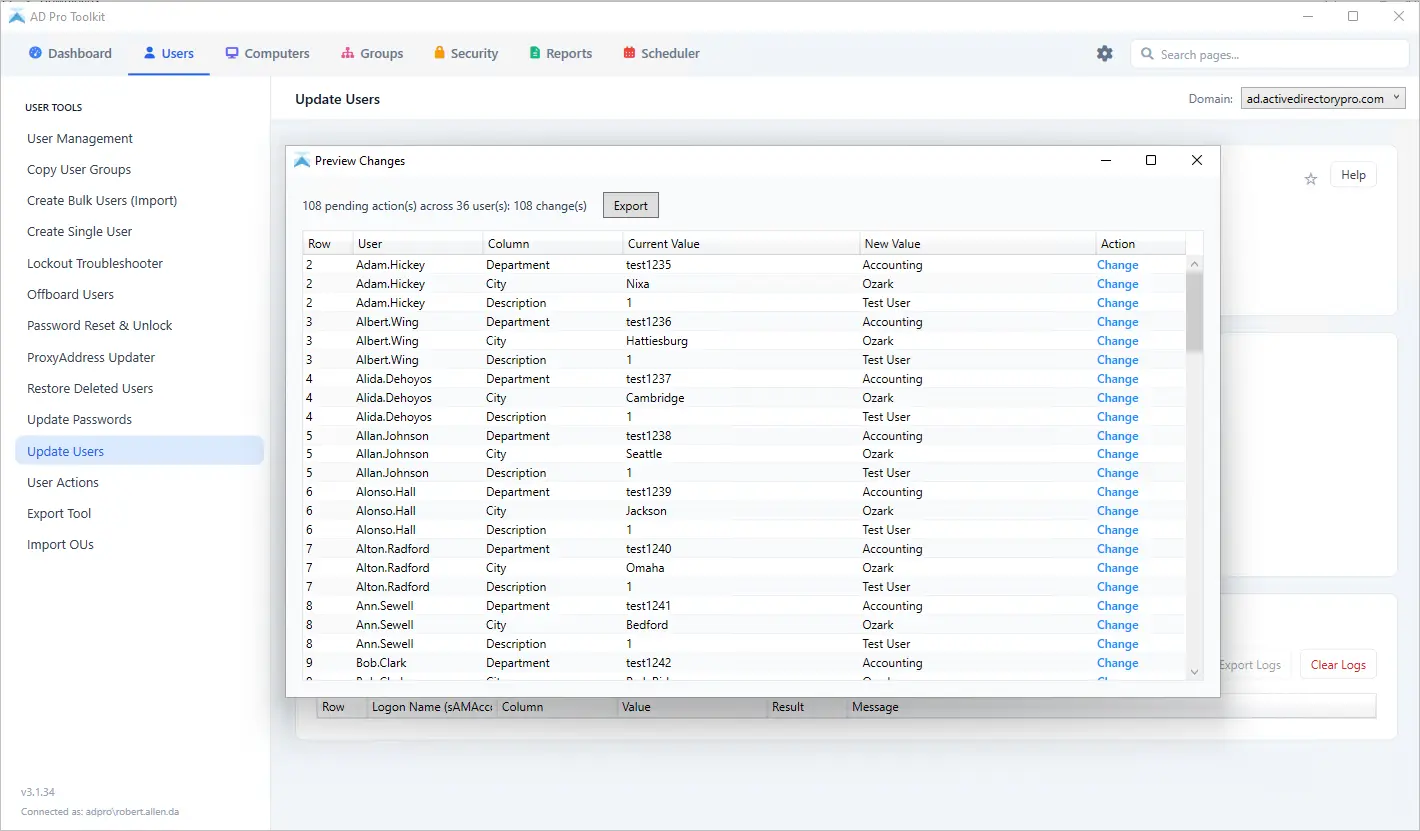Click the Export button in Preview Changes
The height and width of the screenshot is (831, 1420).
(630, 206)
